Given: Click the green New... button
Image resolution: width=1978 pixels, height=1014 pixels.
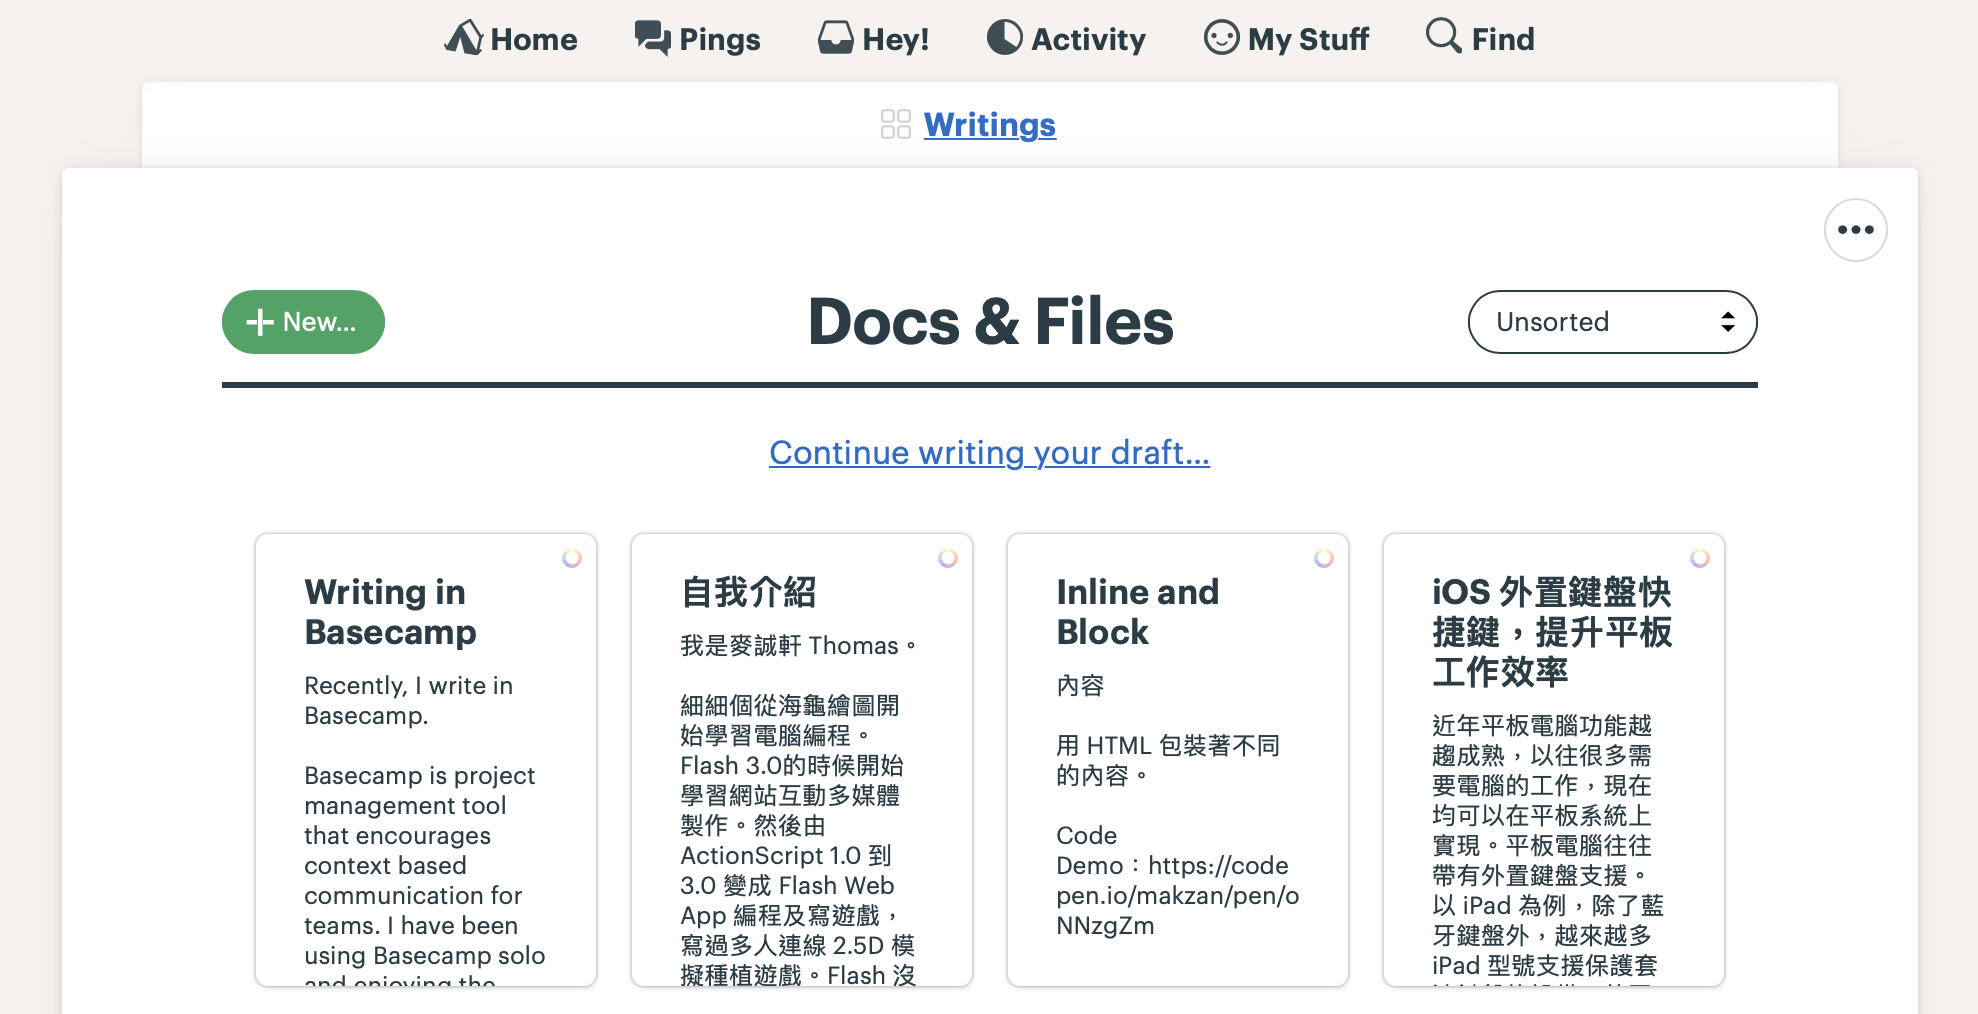Looking at the screenshot, I should pyautogui.click(x=303, y=322).
